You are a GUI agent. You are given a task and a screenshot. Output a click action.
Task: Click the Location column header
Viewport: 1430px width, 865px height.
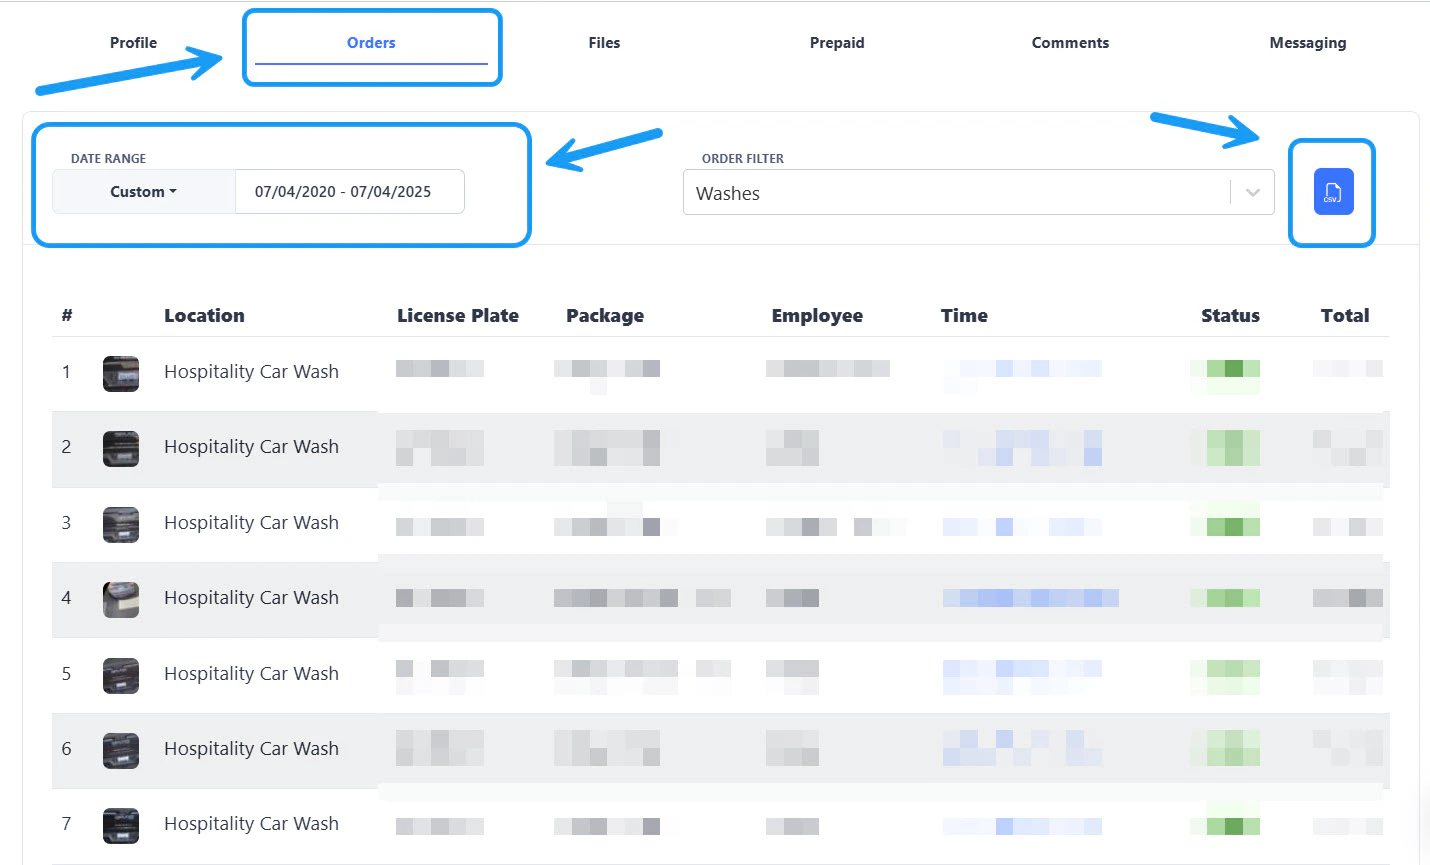(204, 316)
